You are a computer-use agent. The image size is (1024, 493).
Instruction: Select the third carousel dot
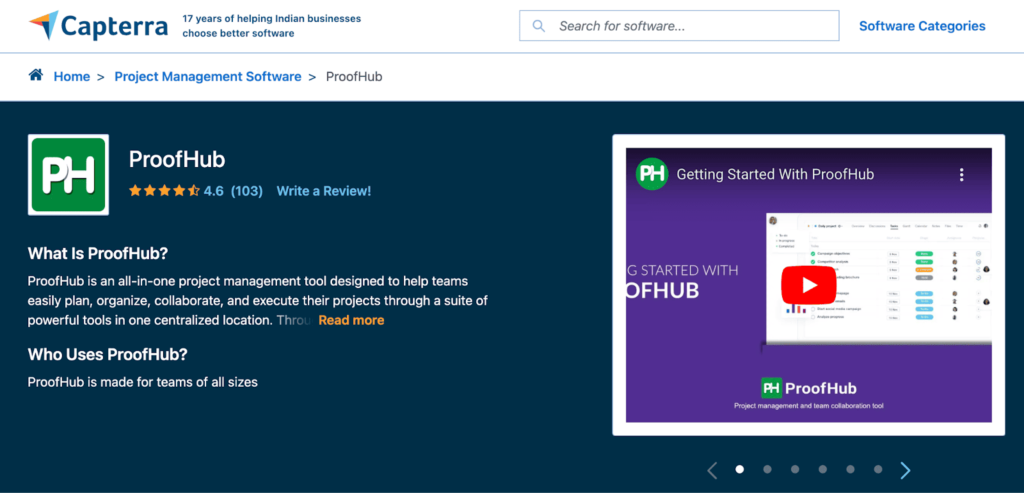(795, 469)
